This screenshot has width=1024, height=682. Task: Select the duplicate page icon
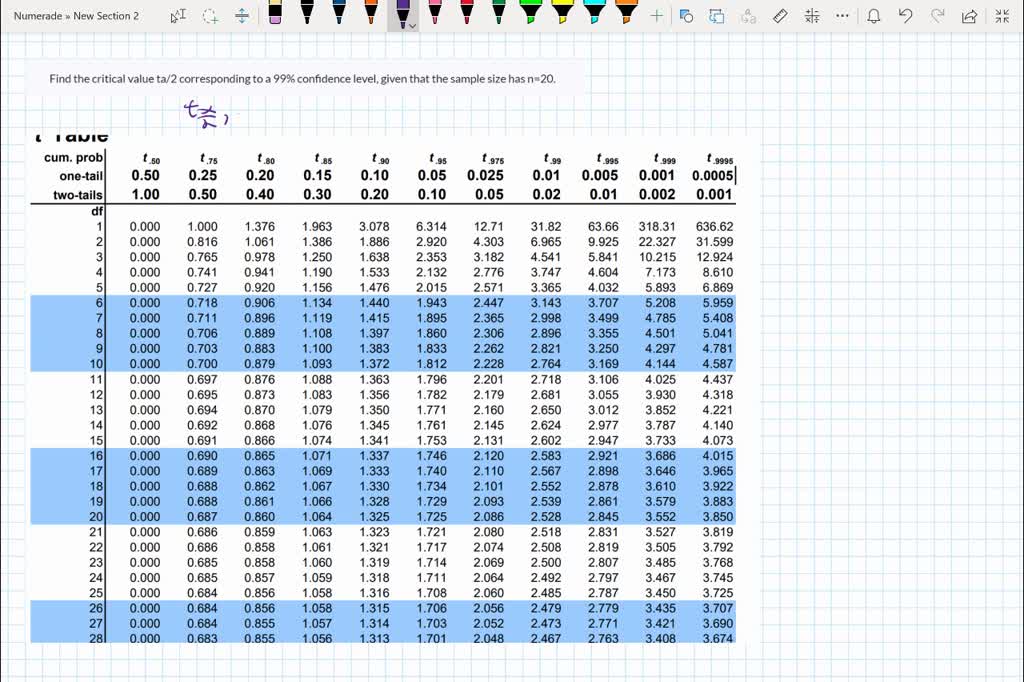[x=716, y=16]
